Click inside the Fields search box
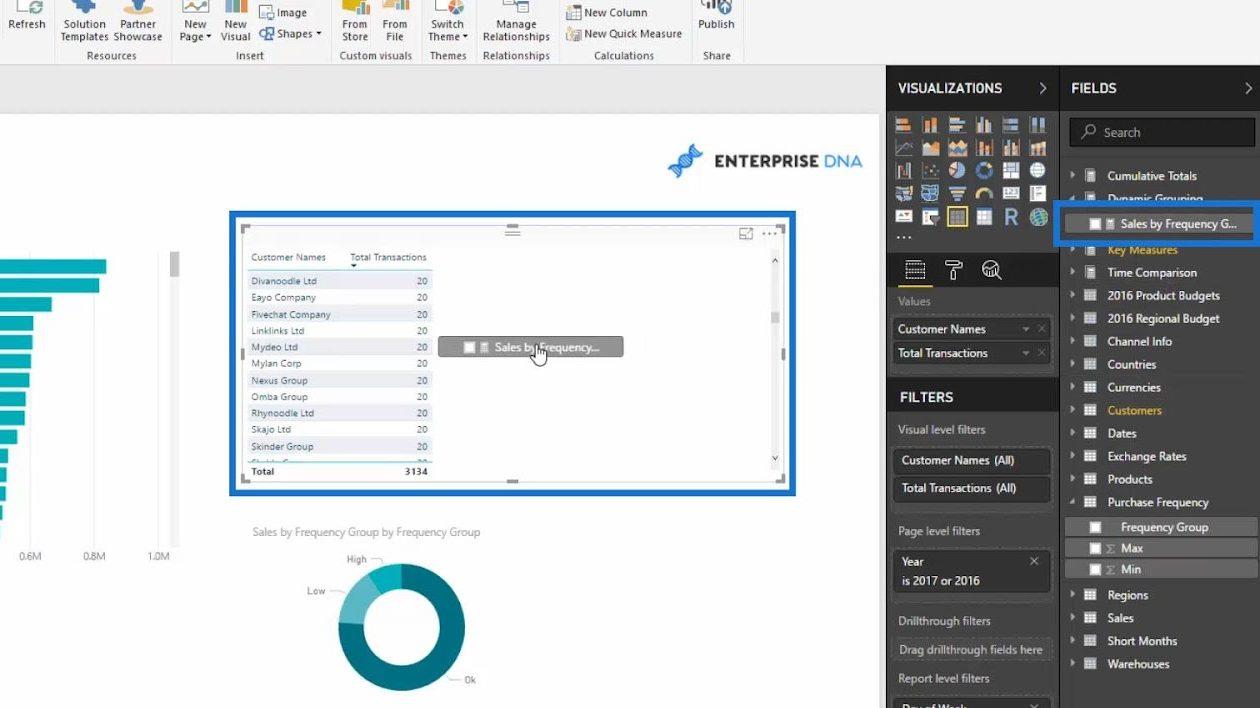The height and width of the screenshot is (708, 1260). click(x=1161, y=132)
